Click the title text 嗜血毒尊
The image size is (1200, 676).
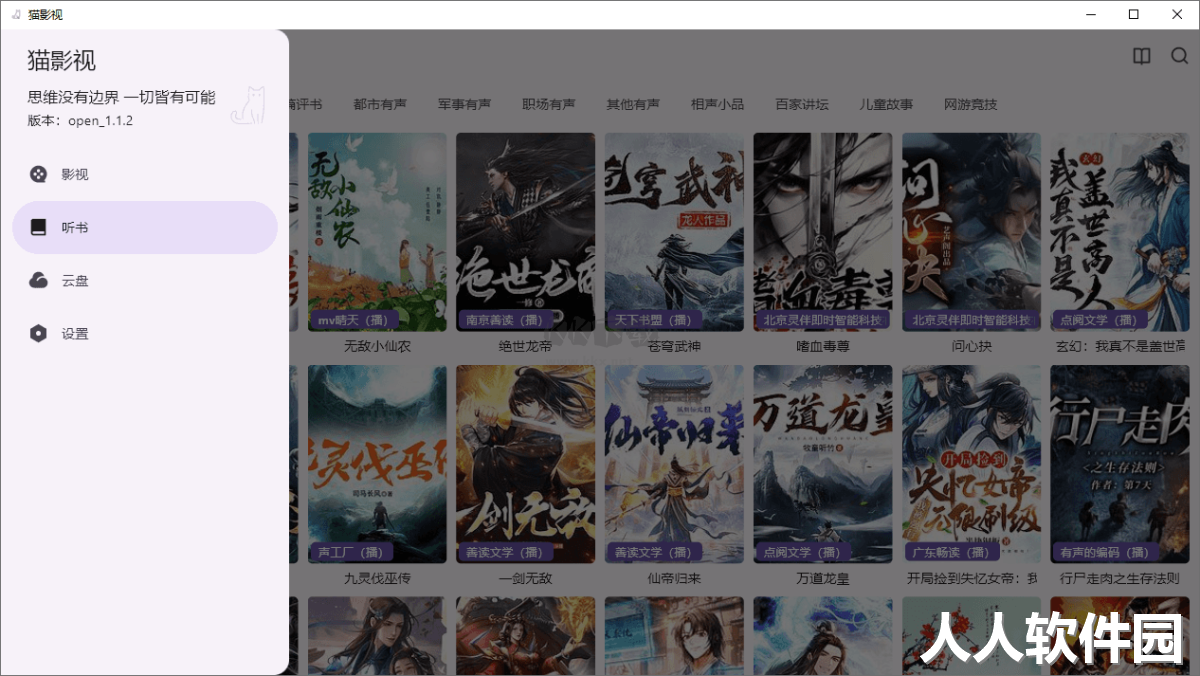click(x=823, y=346)
